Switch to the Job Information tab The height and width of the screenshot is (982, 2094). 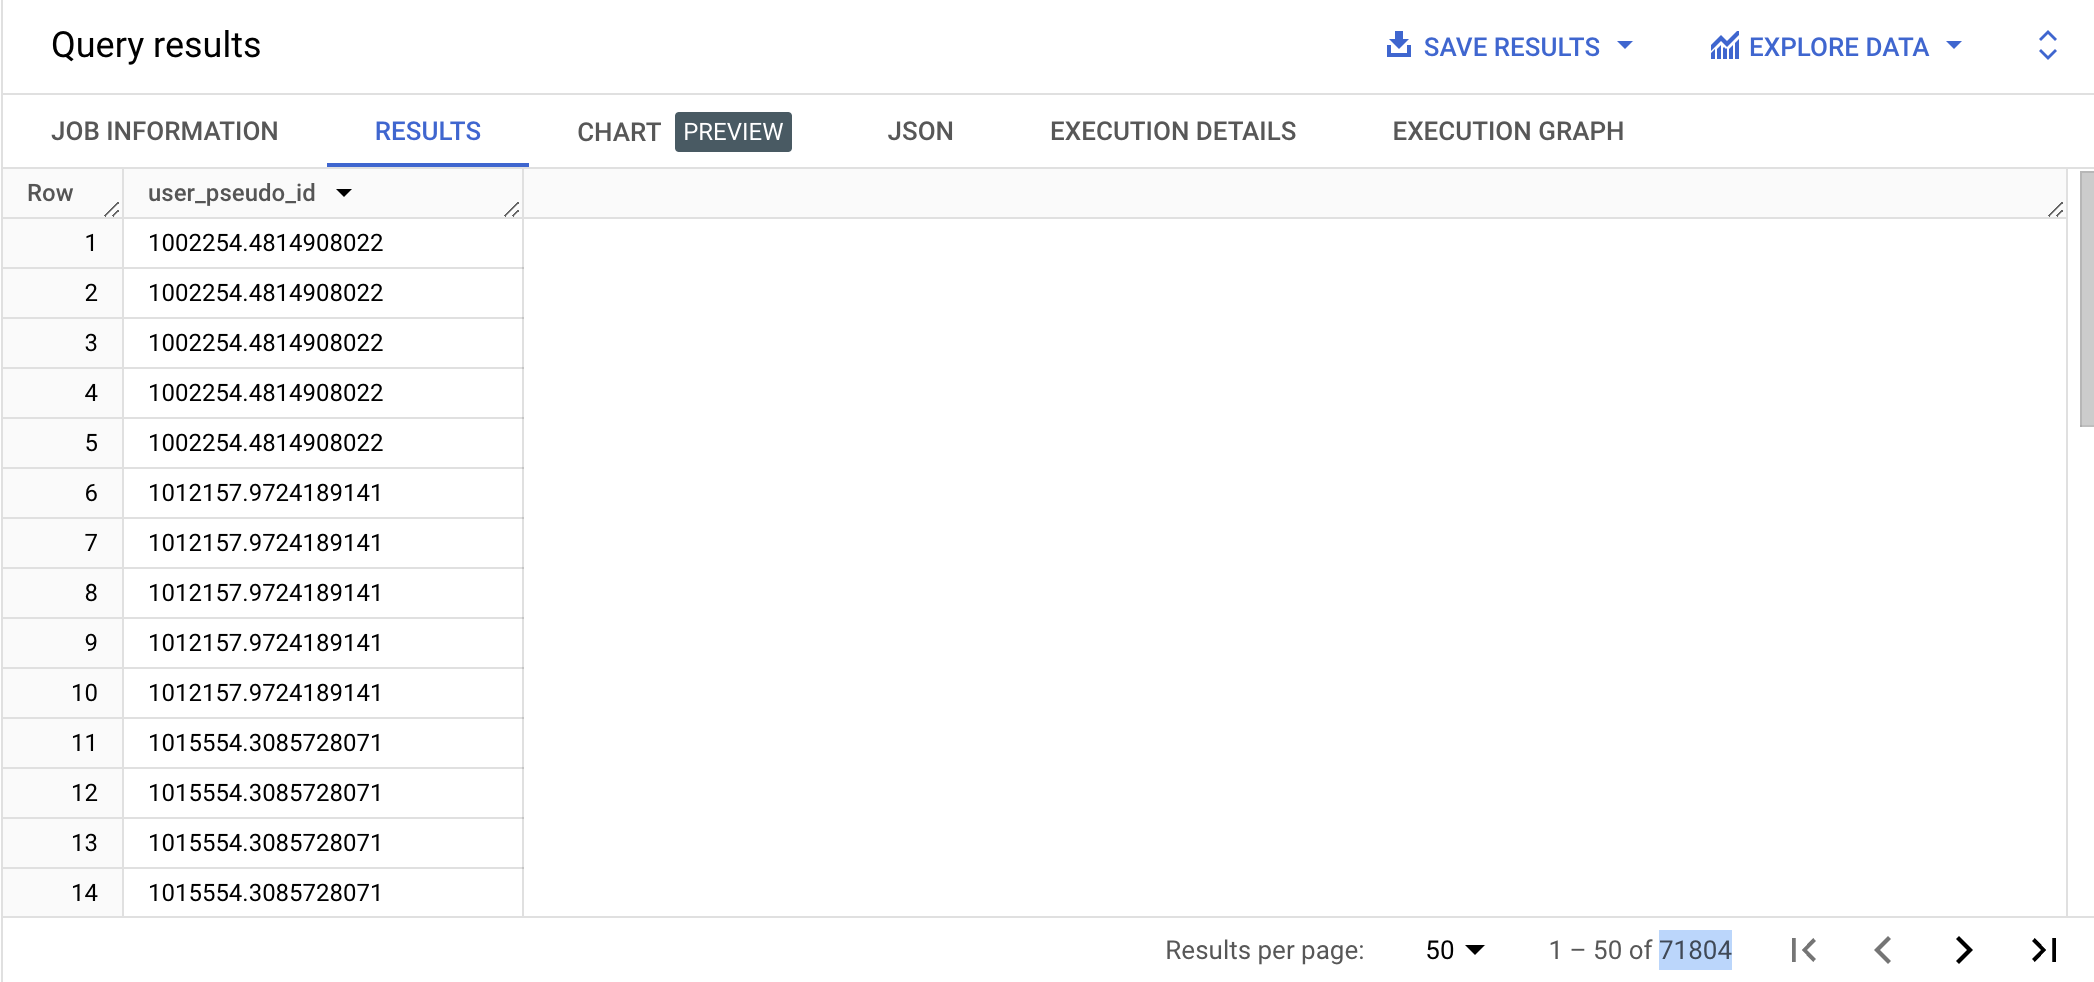[x=165, y=131]
